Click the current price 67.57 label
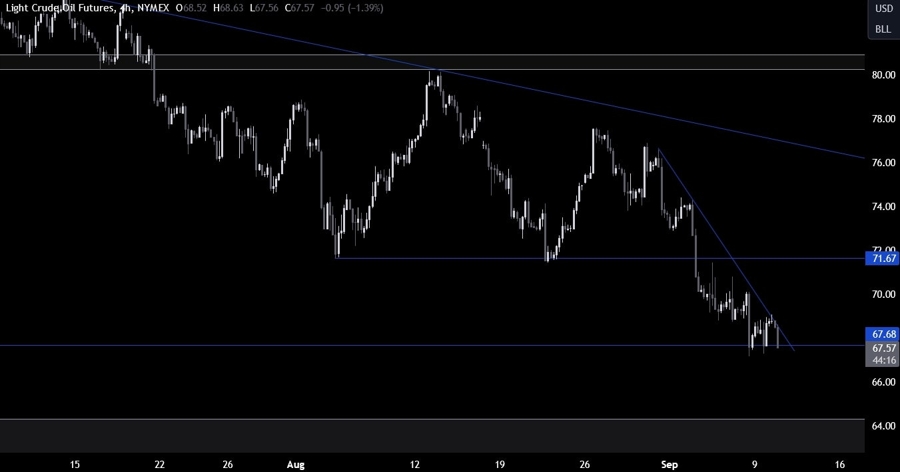The height and width of the screenshot is (472, 900). pos(882,348)
